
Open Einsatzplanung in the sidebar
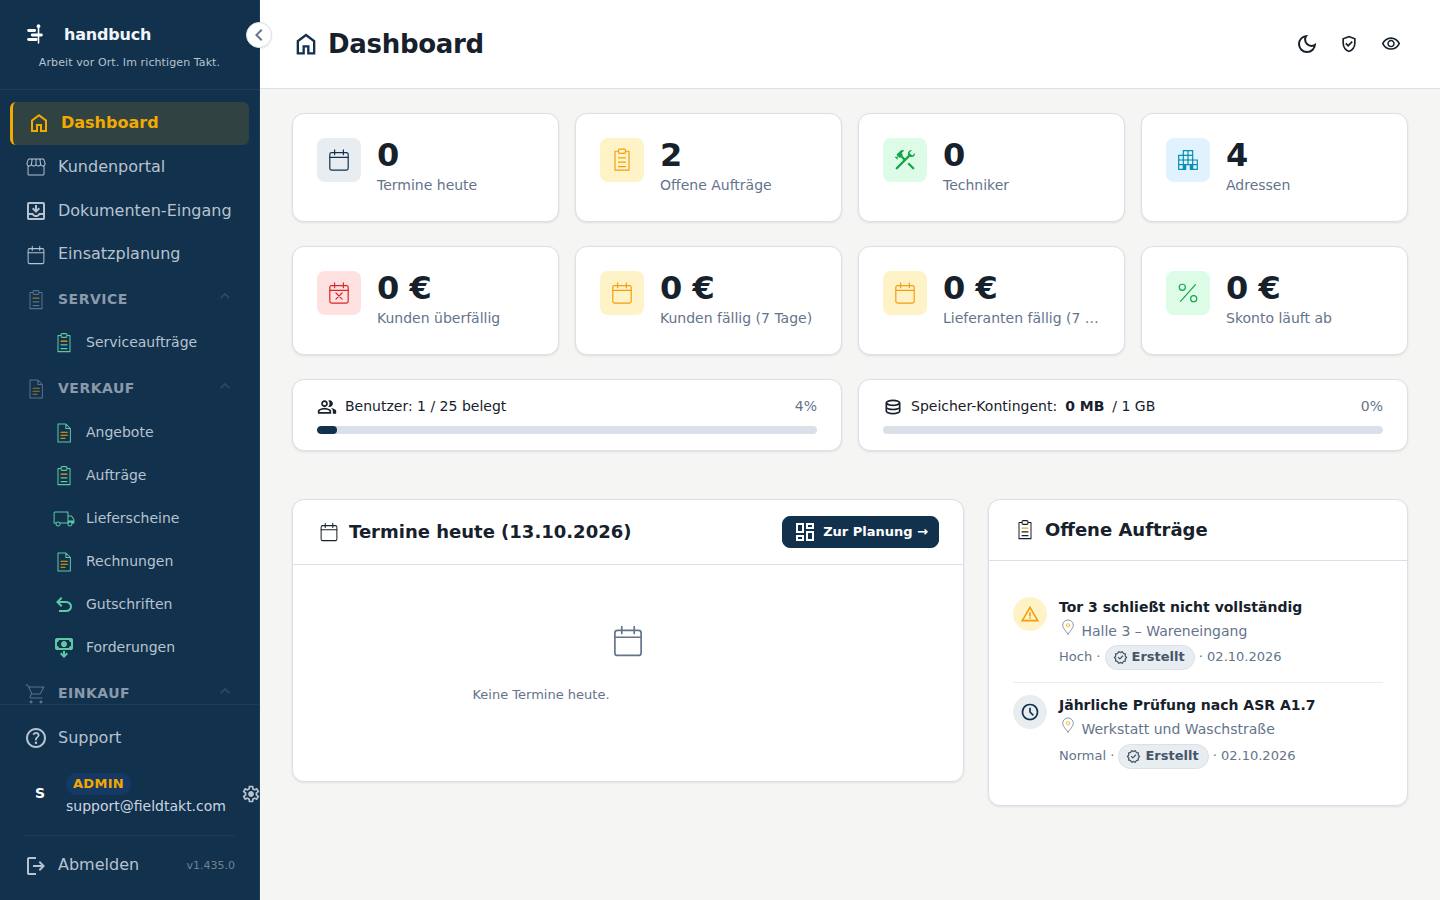pyautogui.click(x=130, y=254)
